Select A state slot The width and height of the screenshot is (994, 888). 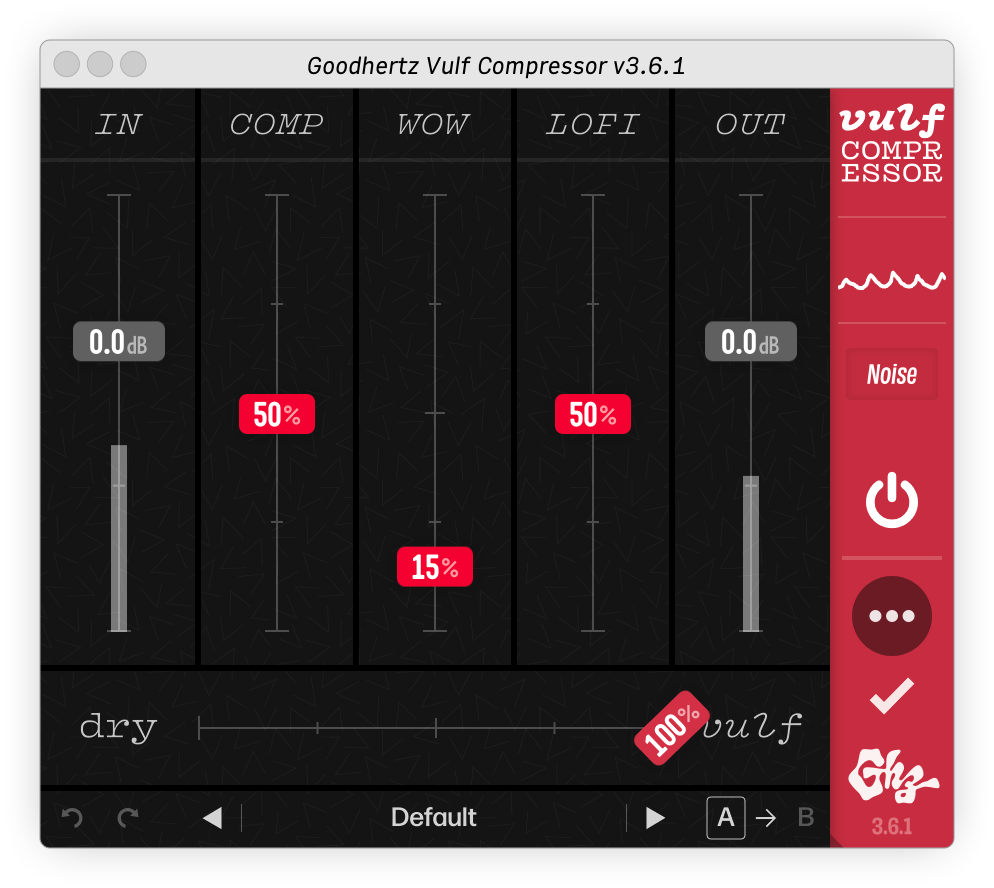point(726,818)
